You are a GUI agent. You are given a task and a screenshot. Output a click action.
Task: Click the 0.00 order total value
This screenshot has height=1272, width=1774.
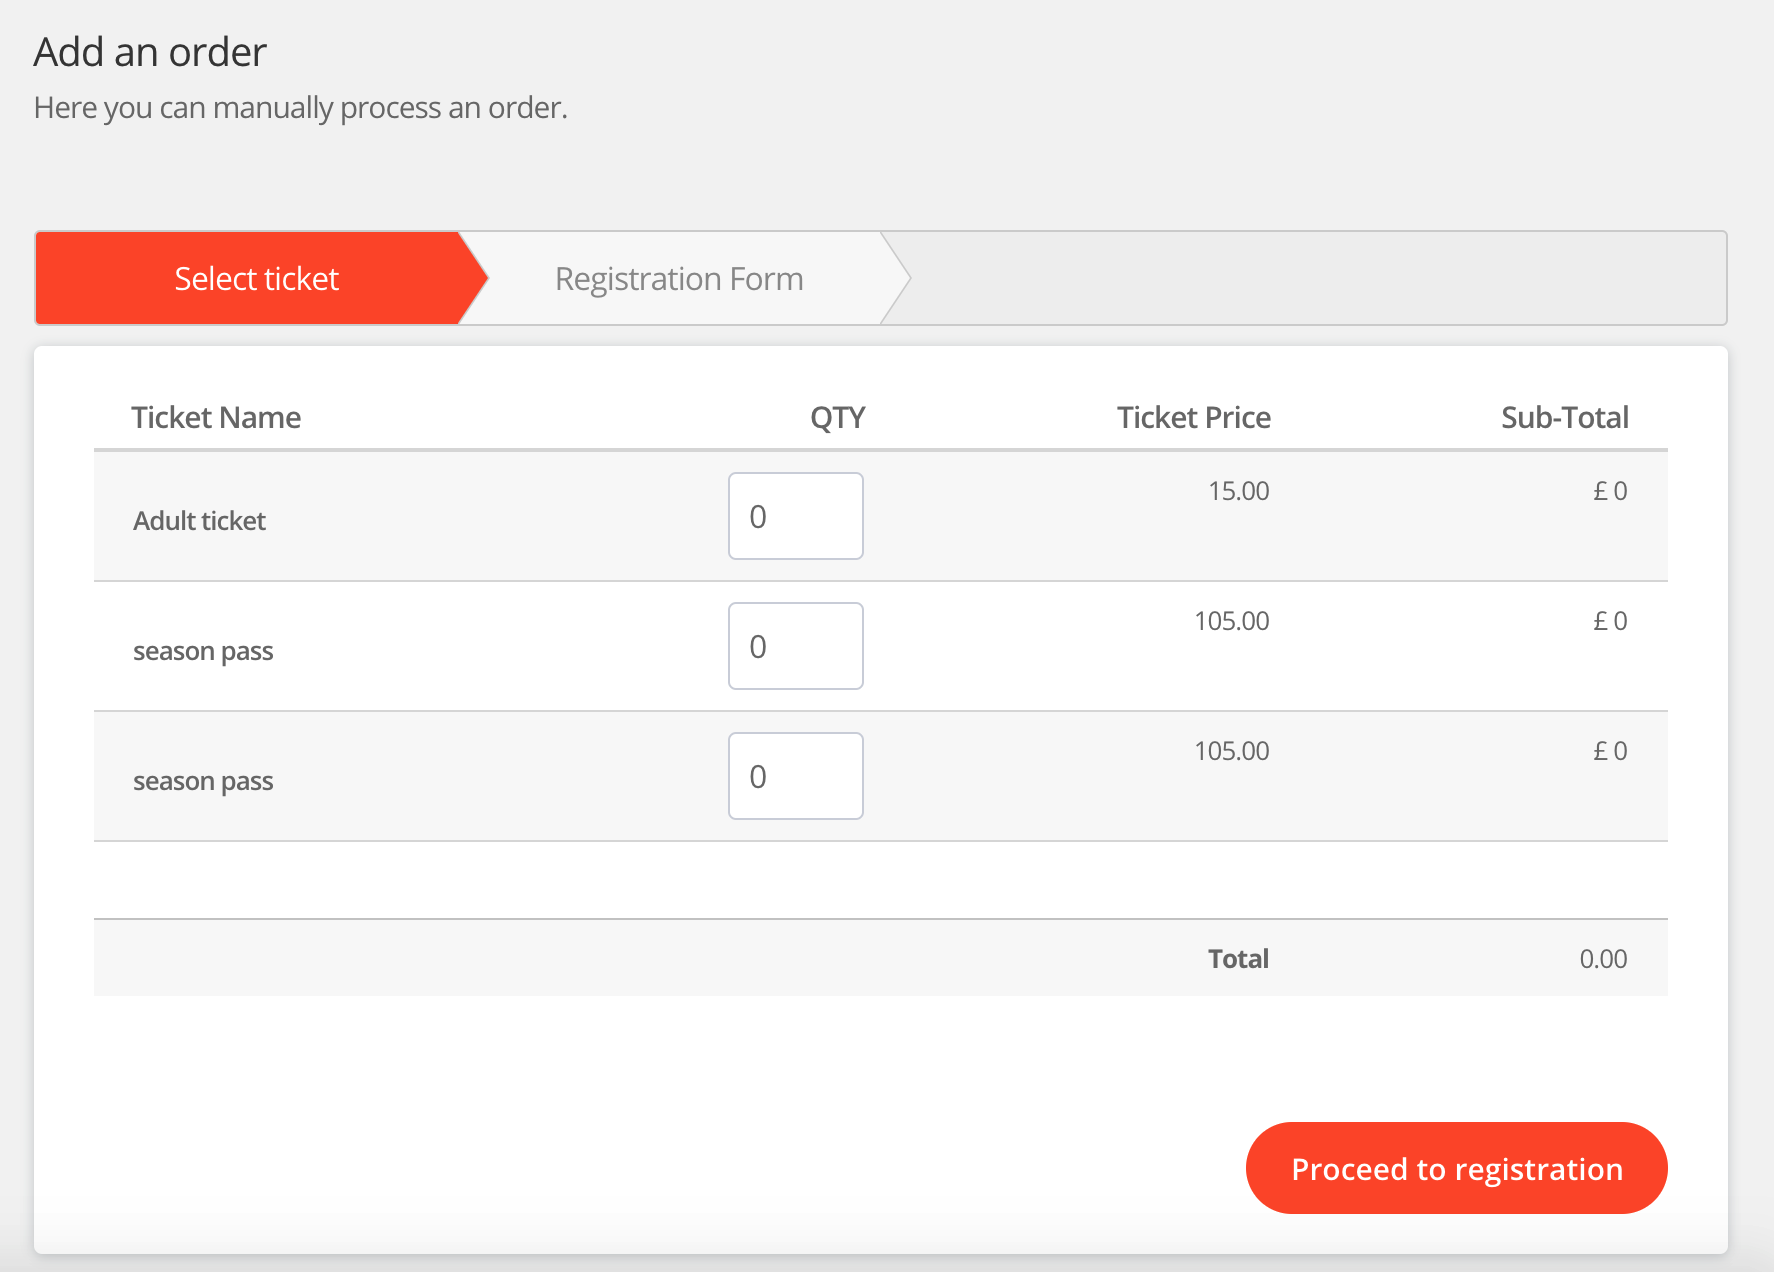tap(1603, 959)
